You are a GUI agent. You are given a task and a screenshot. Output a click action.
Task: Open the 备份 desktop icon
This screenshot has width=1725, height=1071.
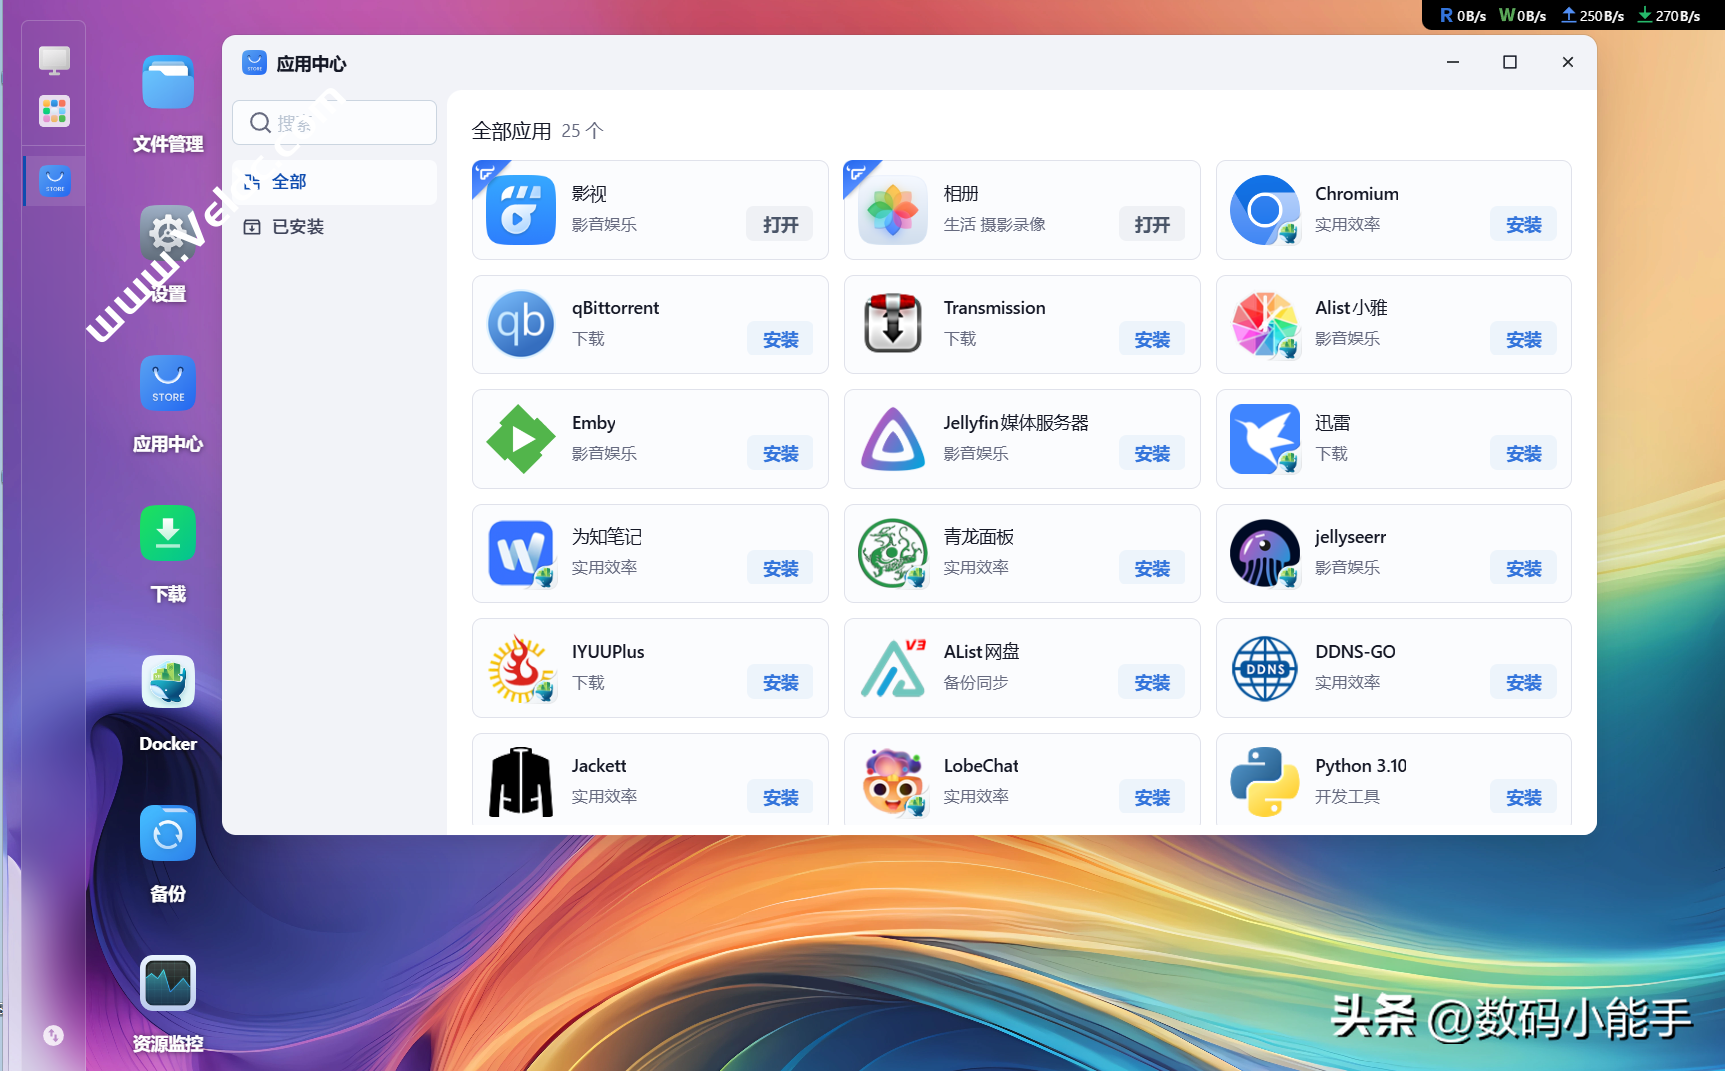[x=168, y=833]
